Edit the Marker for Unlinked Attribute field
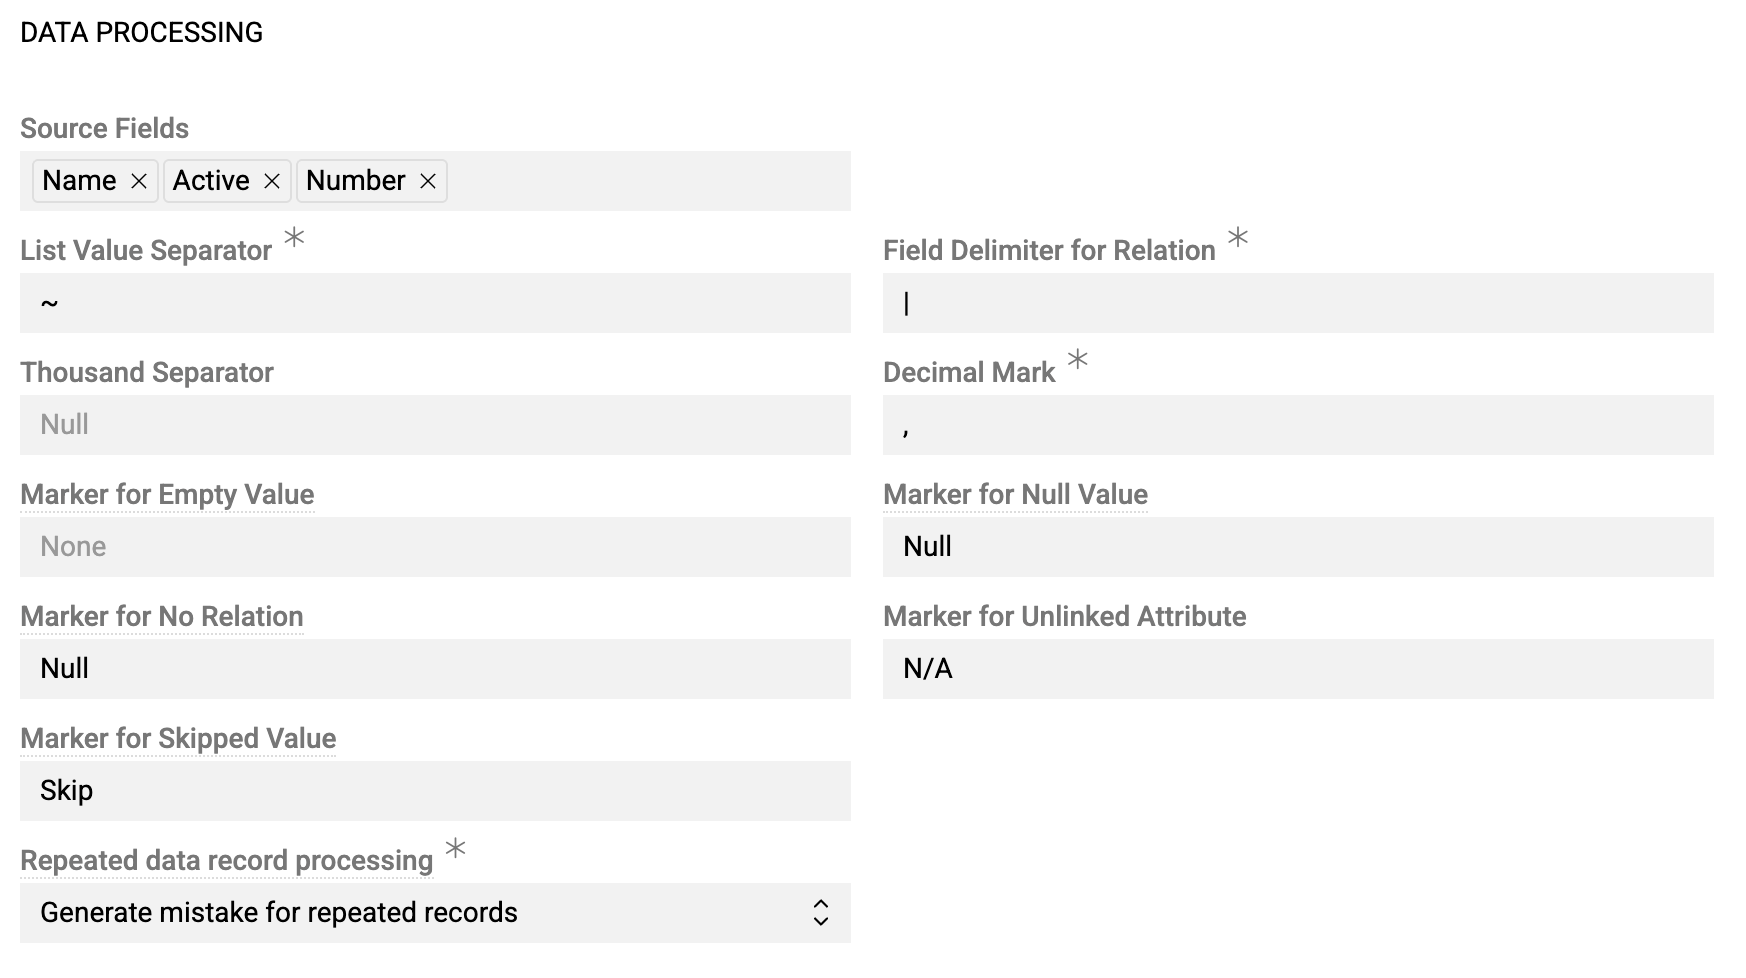 click(x=1297, y=669)
